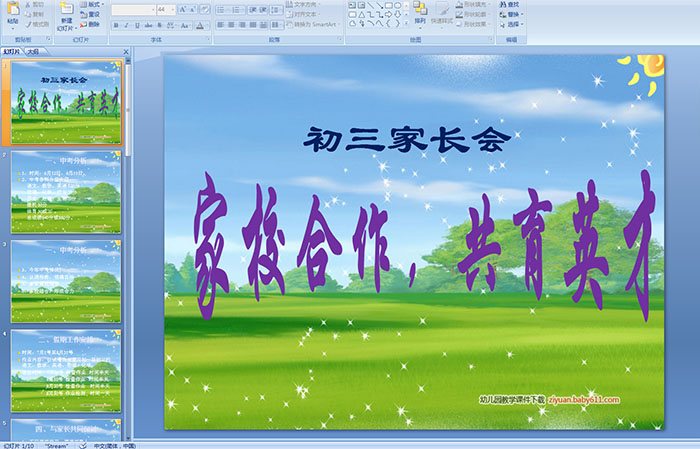The width and height of the screenshot is (700, 449).
Task: Click the Bullets list icon
Action: pos(221,9)
